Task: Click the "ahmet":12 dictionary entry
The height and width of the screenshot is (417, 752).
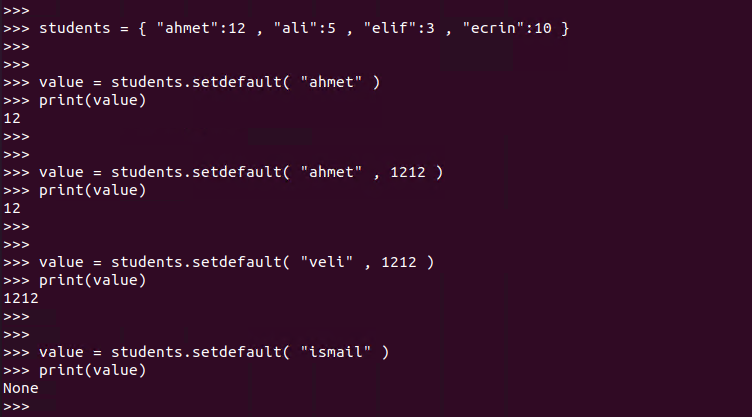Action: point(201,28)
